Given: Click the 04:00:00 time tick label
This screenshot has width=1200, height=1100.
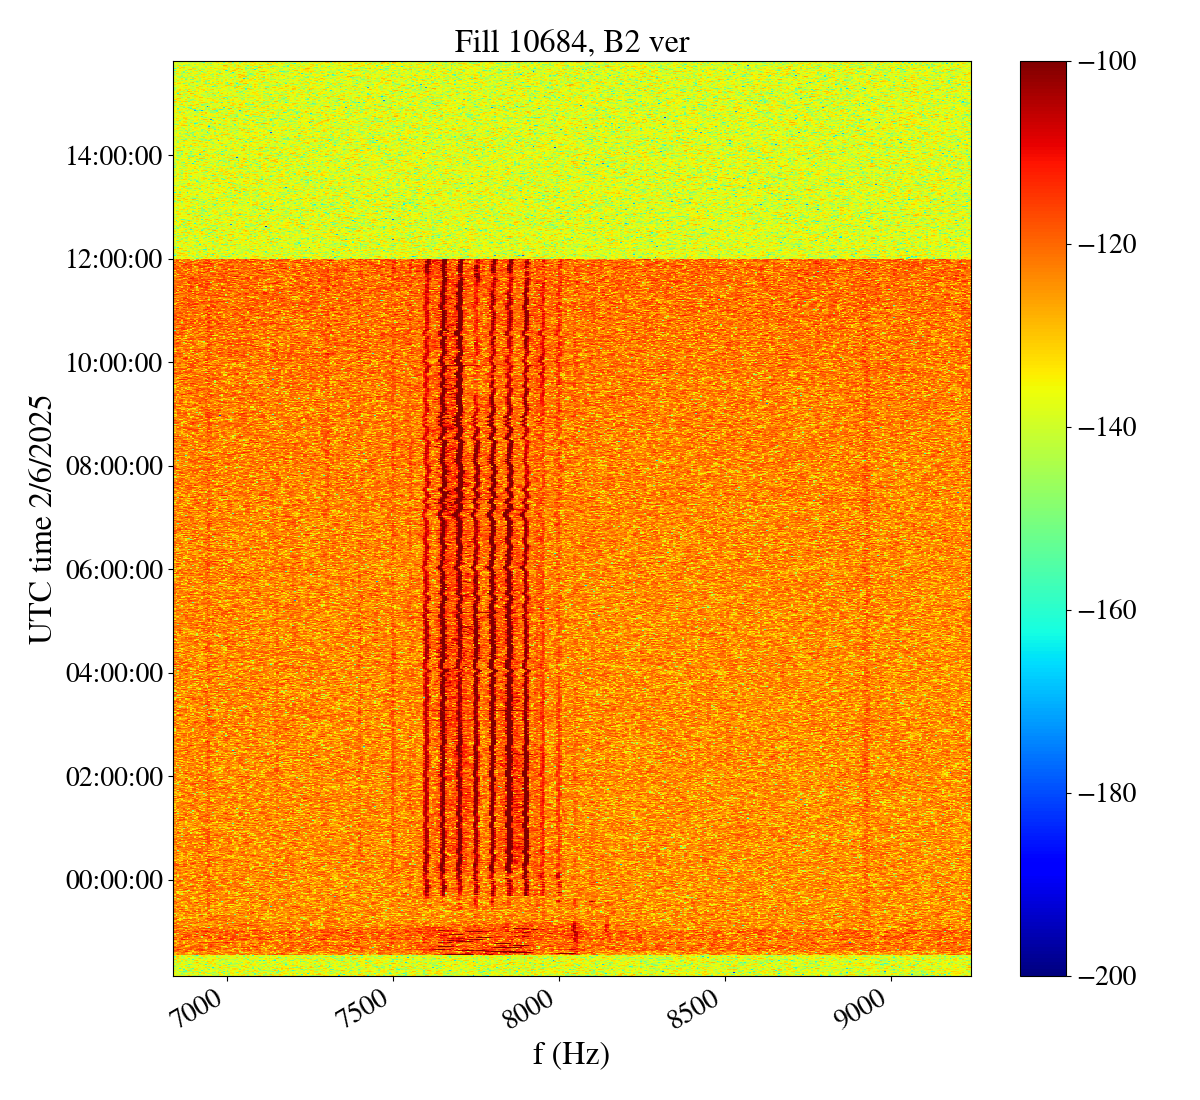Looking at the screenshot, I should coord(114,673).
